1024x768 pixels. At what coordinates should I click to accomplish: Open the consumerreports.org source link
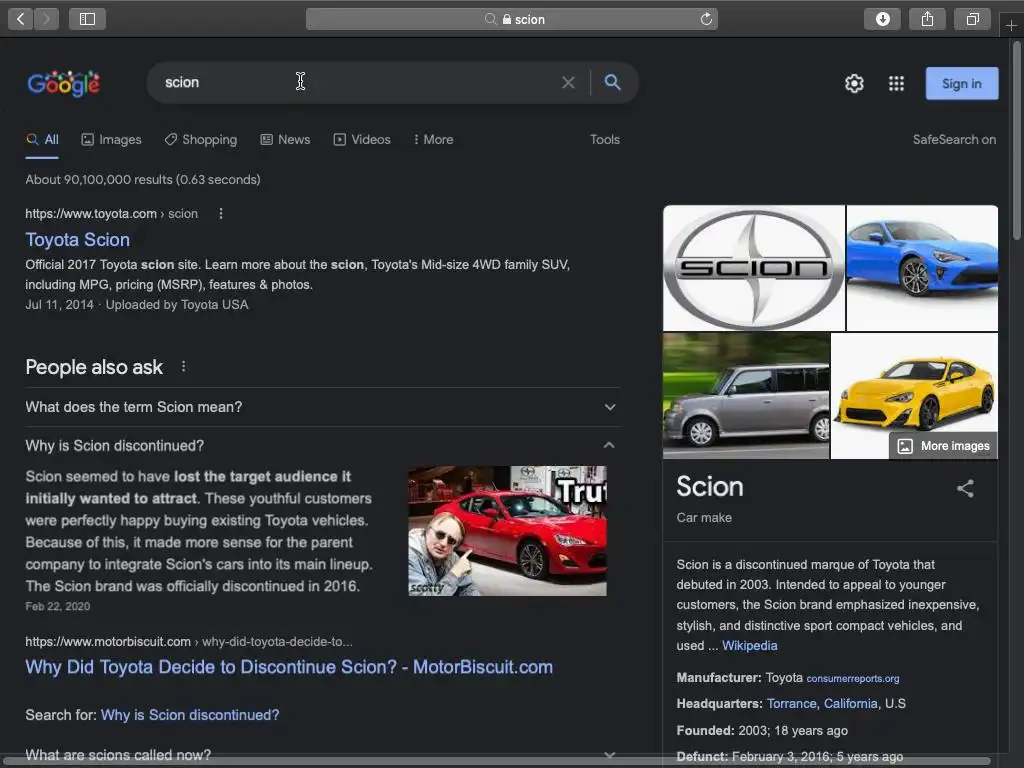pos(853,679)
